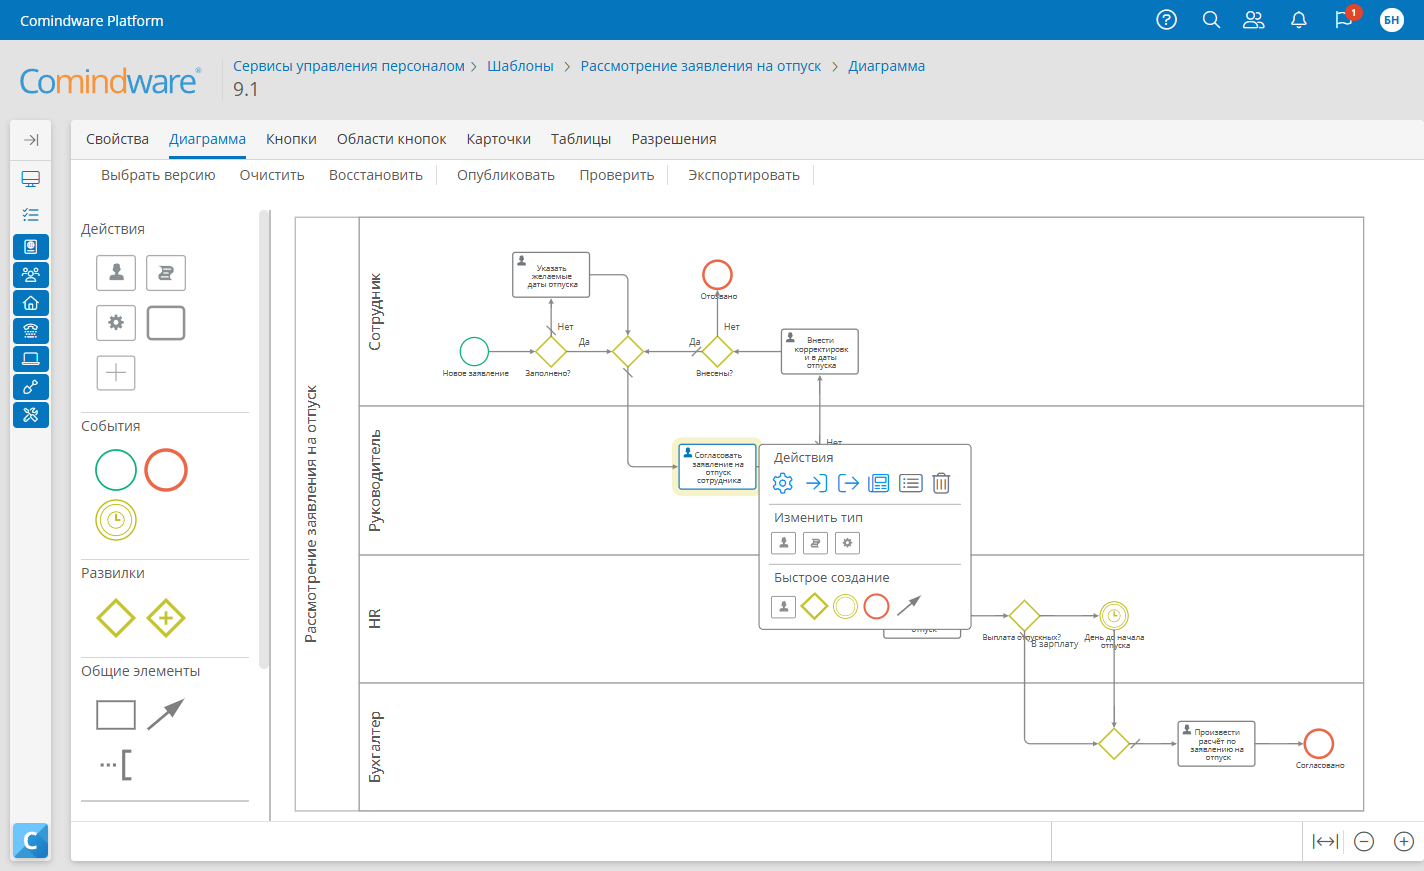Open the Разрешения tab

coord(673,139)
